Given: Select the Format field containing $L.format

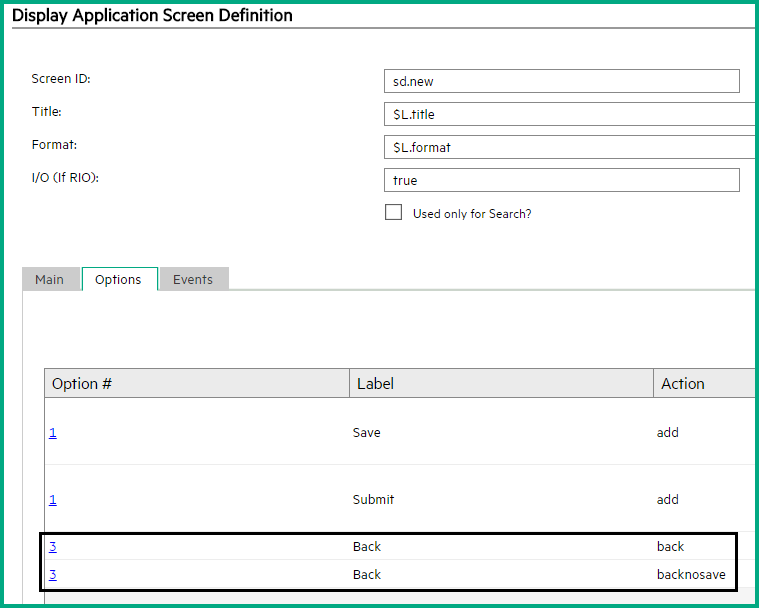Looking at the screenshot, I should (570, 147).
